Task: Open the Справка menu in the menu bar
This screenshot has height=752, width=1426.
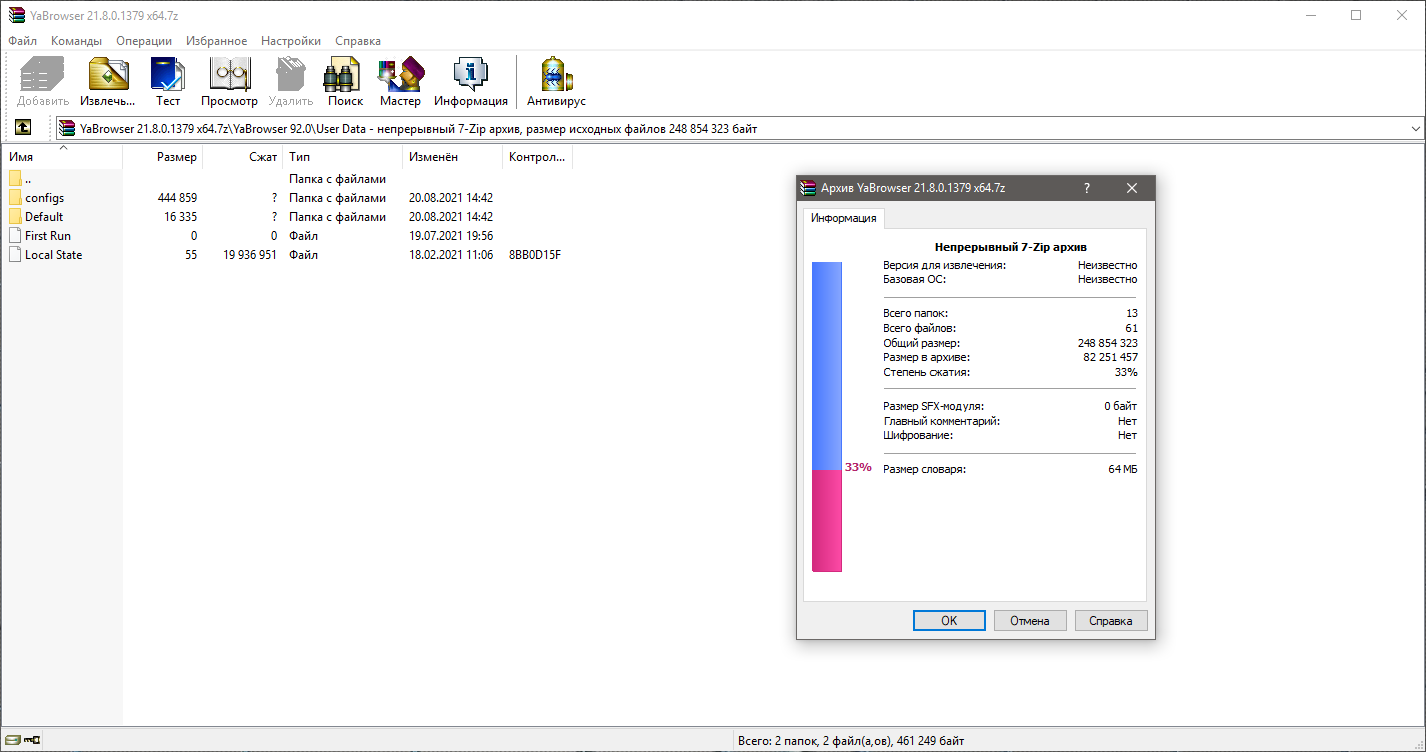Action: click(358, 41)
